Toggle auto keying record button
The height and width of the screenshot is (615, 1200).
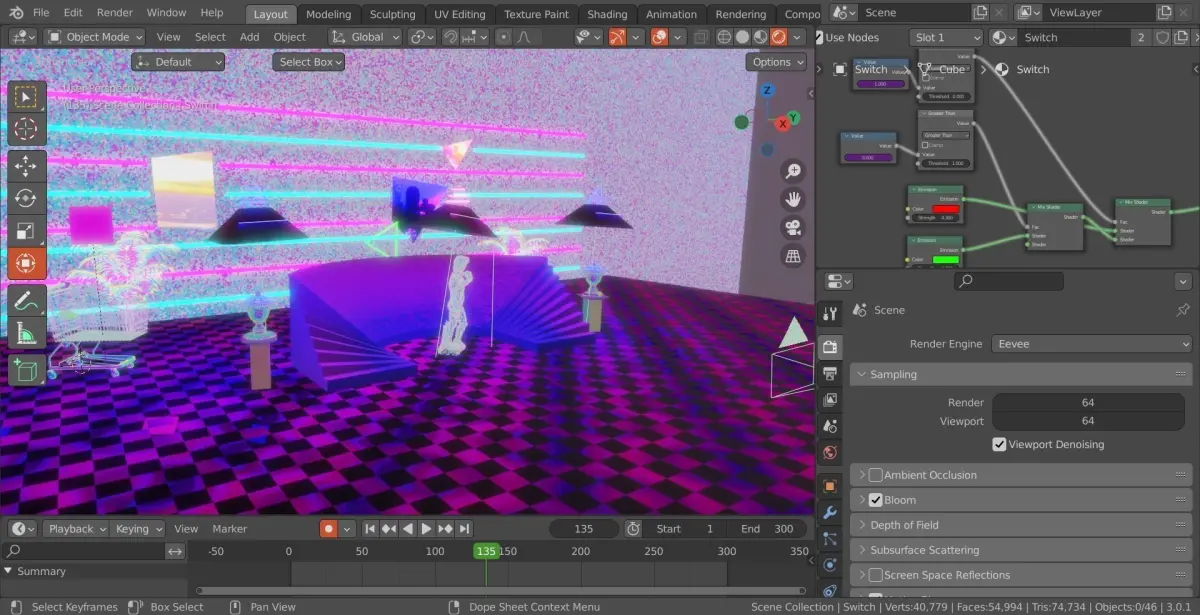[328, 529]
